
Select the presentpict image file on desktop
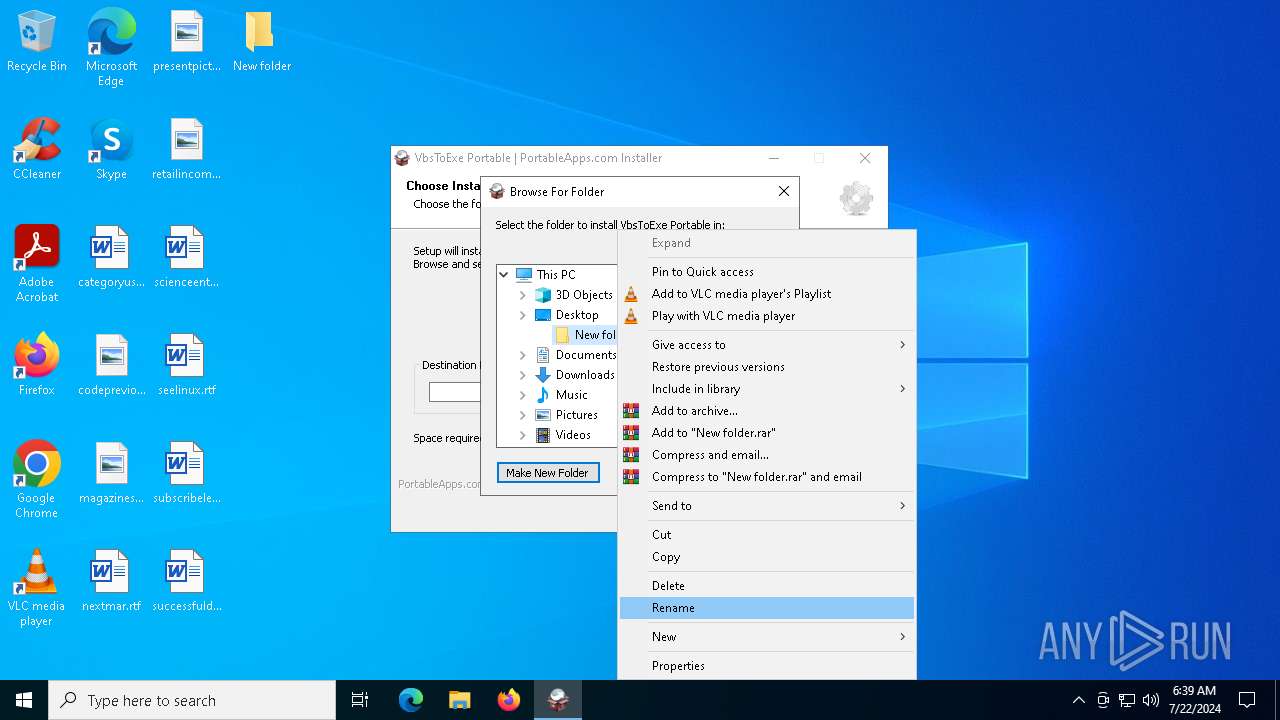click(186, 42)
